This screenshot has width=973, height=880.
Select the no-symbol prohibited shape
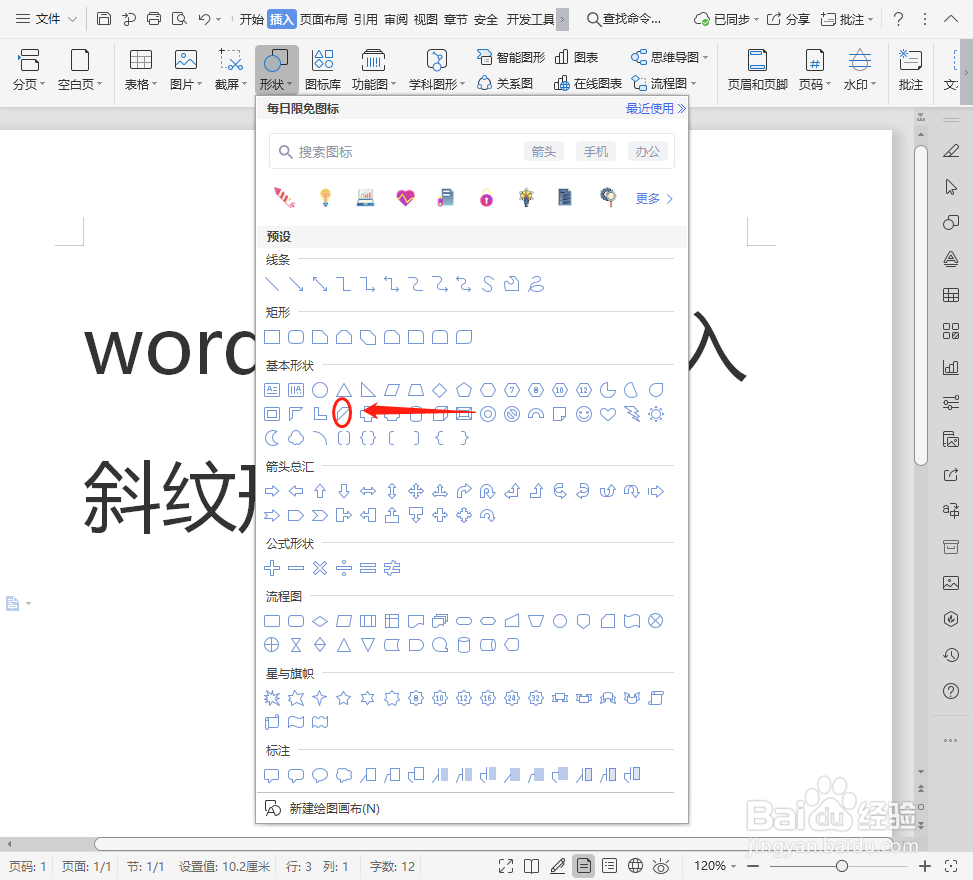(x=512, y=414)
